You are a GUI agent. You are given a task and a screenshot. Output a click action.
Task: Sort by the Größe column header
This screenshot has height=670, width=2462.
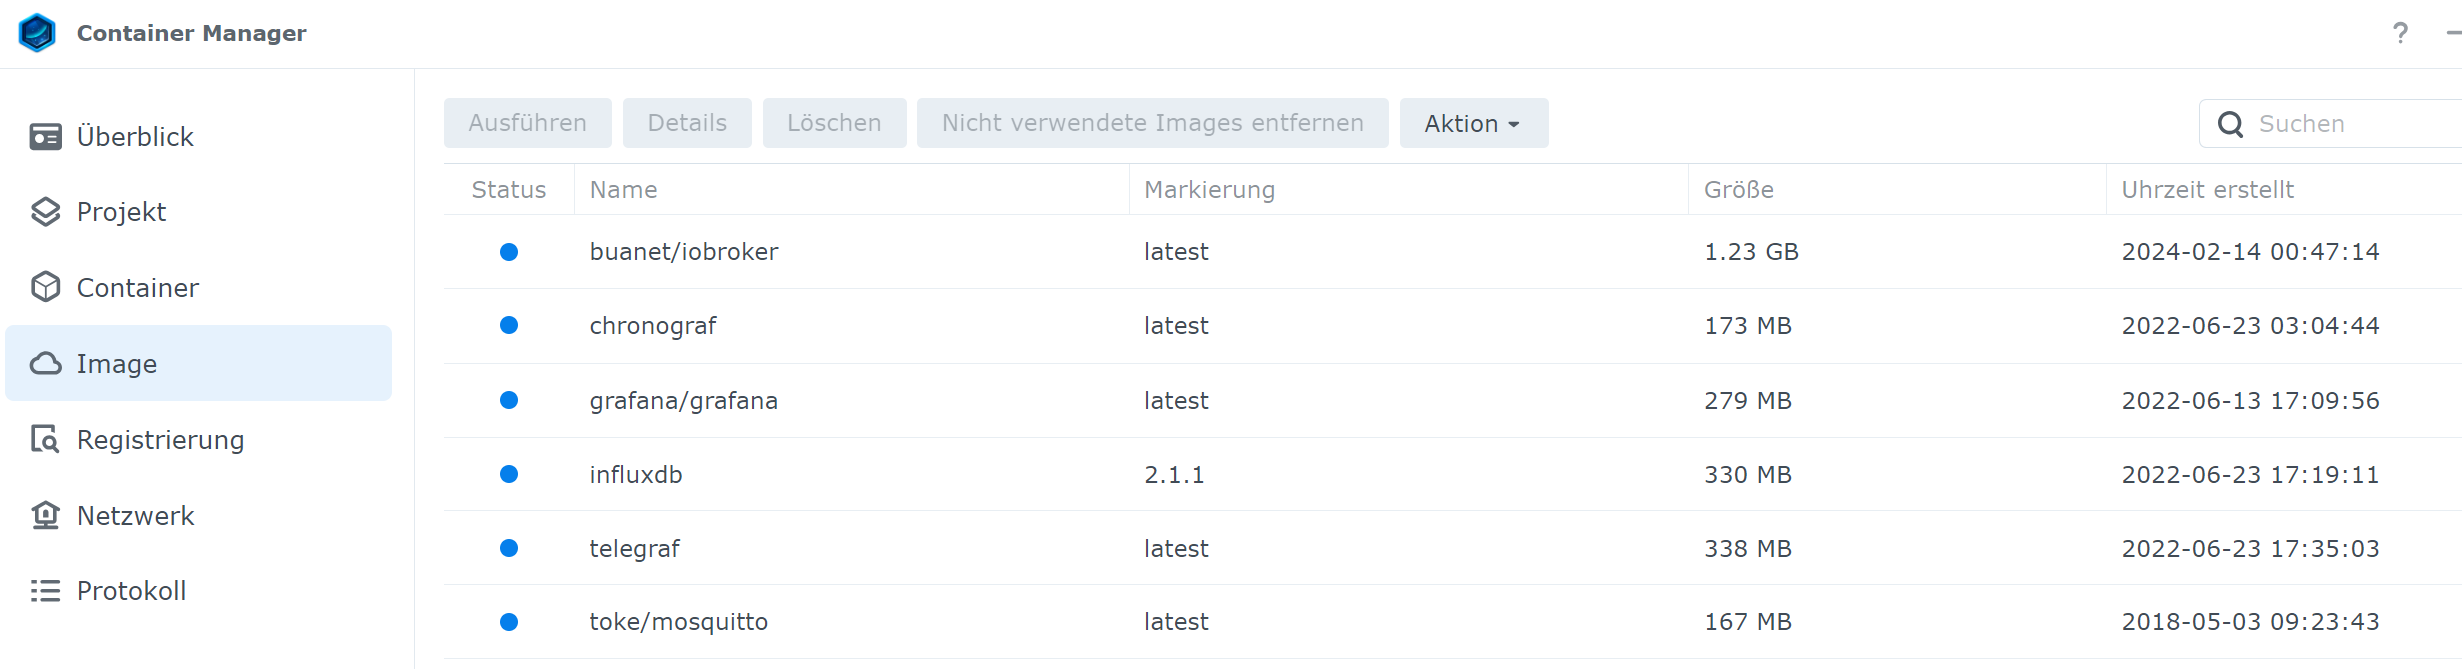click(x=1738, y=190)
